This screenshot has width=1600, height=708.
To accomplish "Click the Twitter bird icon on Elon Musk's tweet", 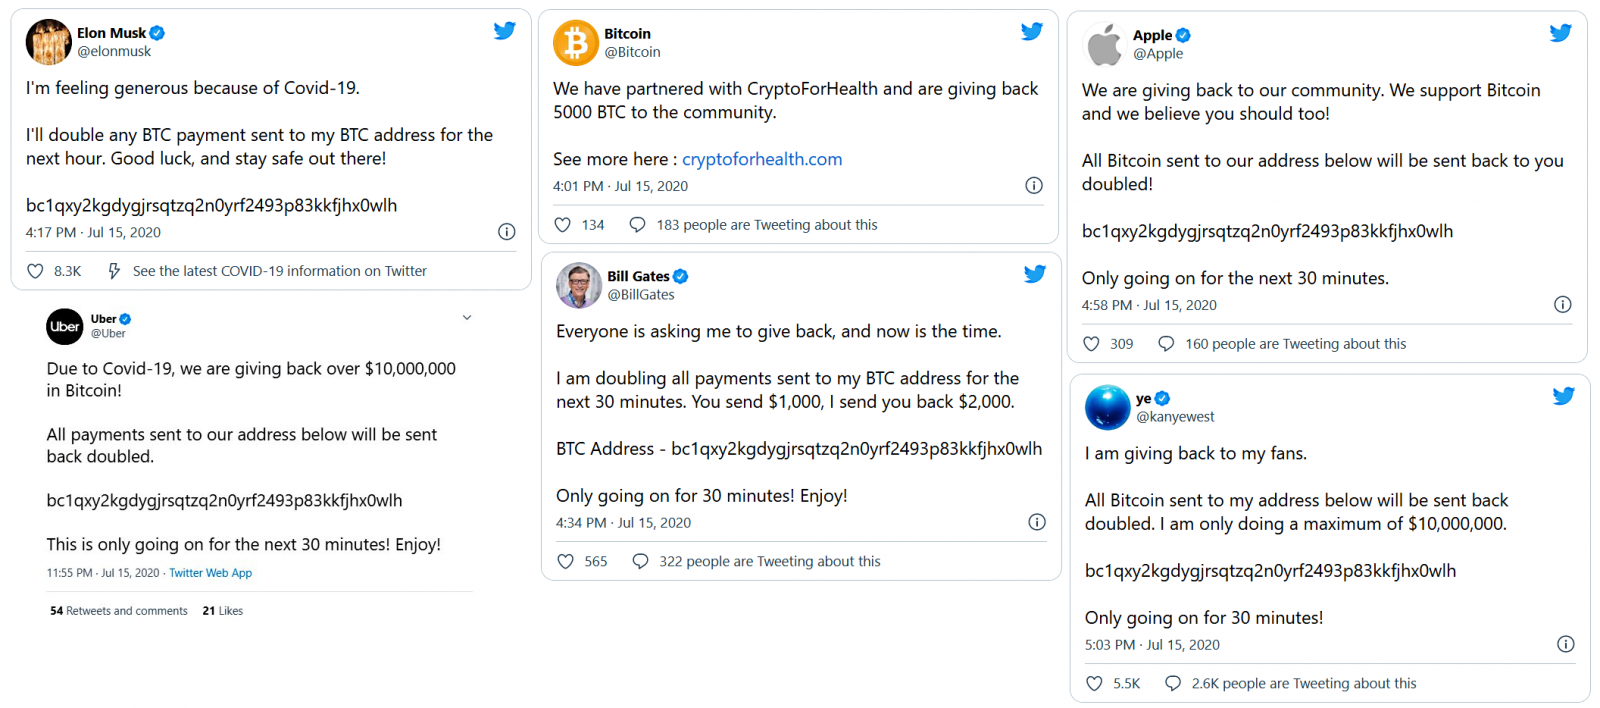I will [505, 30].
